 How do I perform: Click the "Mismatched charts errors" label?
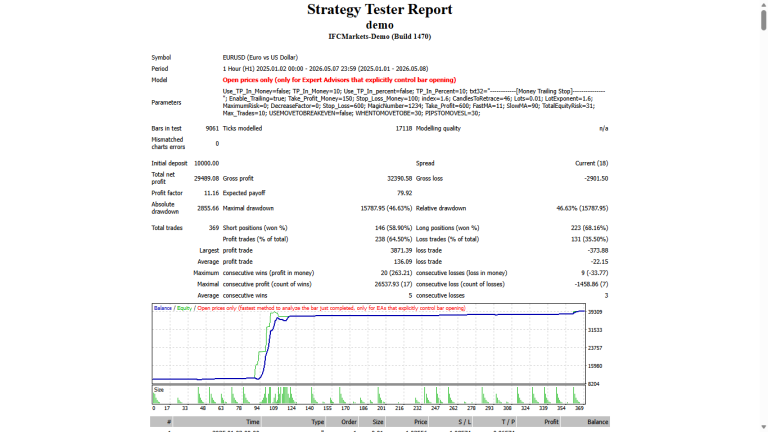[168, 144]
